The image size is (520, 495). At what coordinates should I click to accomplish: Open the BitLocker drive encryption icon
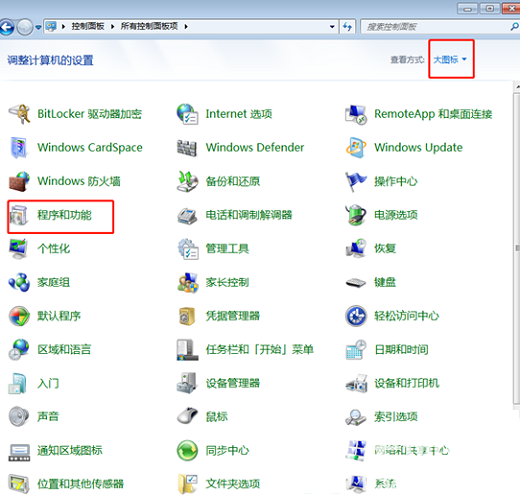pyautogui.click(x=19, y=114)
